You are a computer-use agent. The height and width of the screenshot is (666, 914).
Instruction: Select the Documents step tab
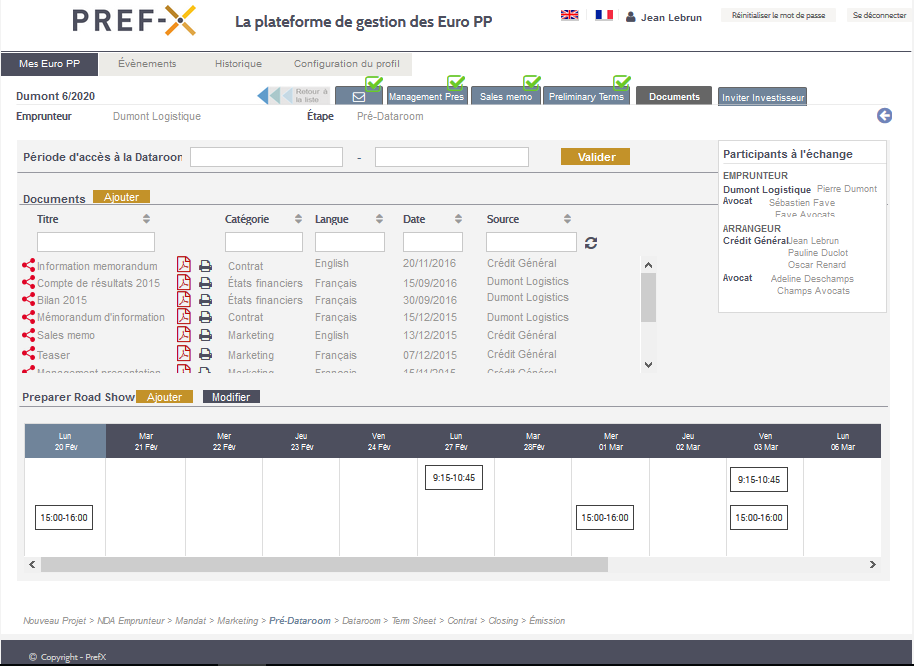(674, 97)
